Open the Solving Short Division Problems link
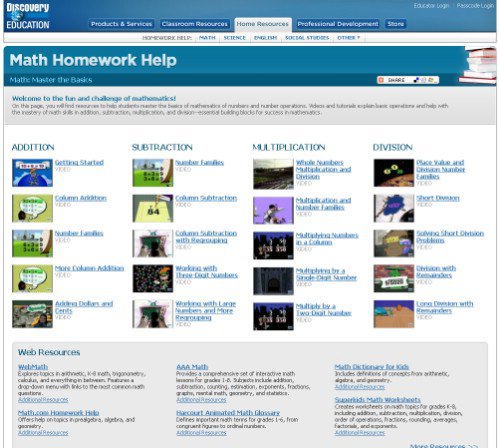 pos(450,237)
